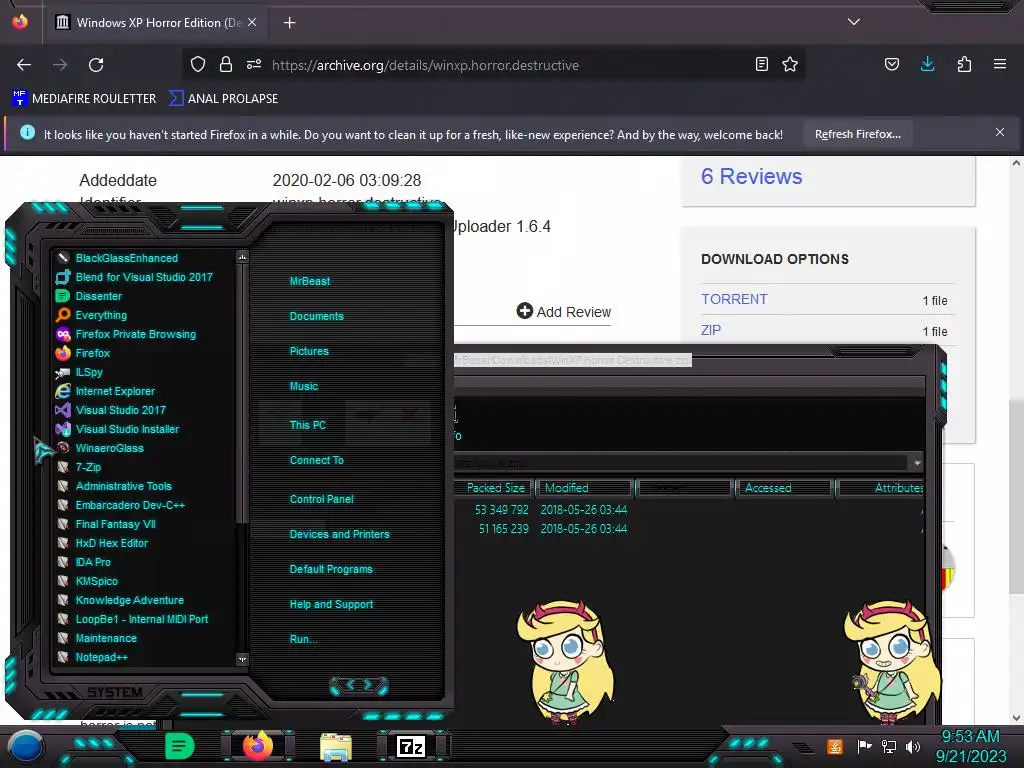1024x768 pixels.
Task: Open Firefox downloads panel
Action: 927,64
